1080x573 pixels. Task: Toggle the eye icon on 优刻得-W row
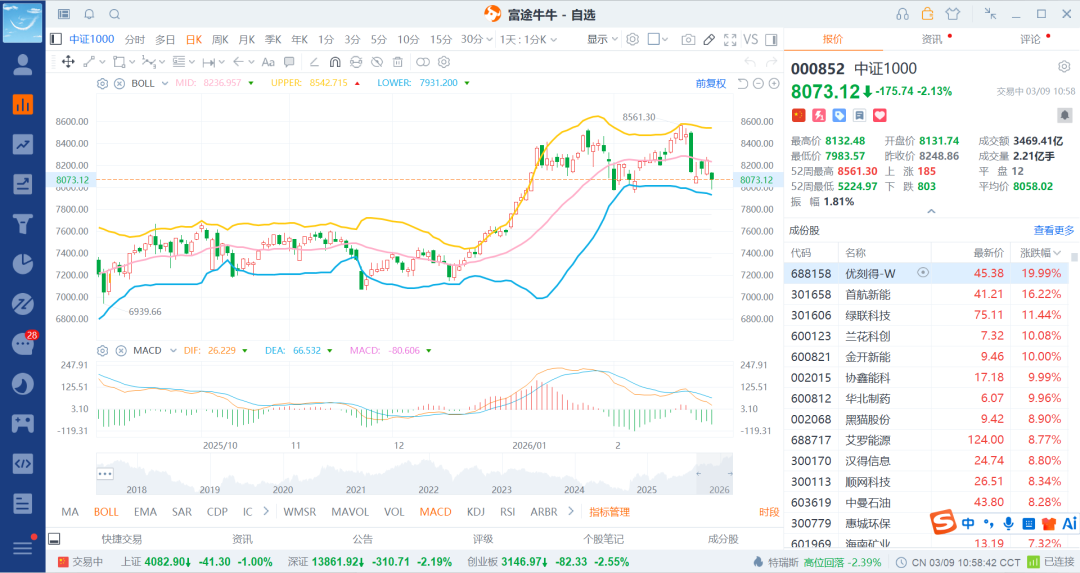(x=923, y=272)
